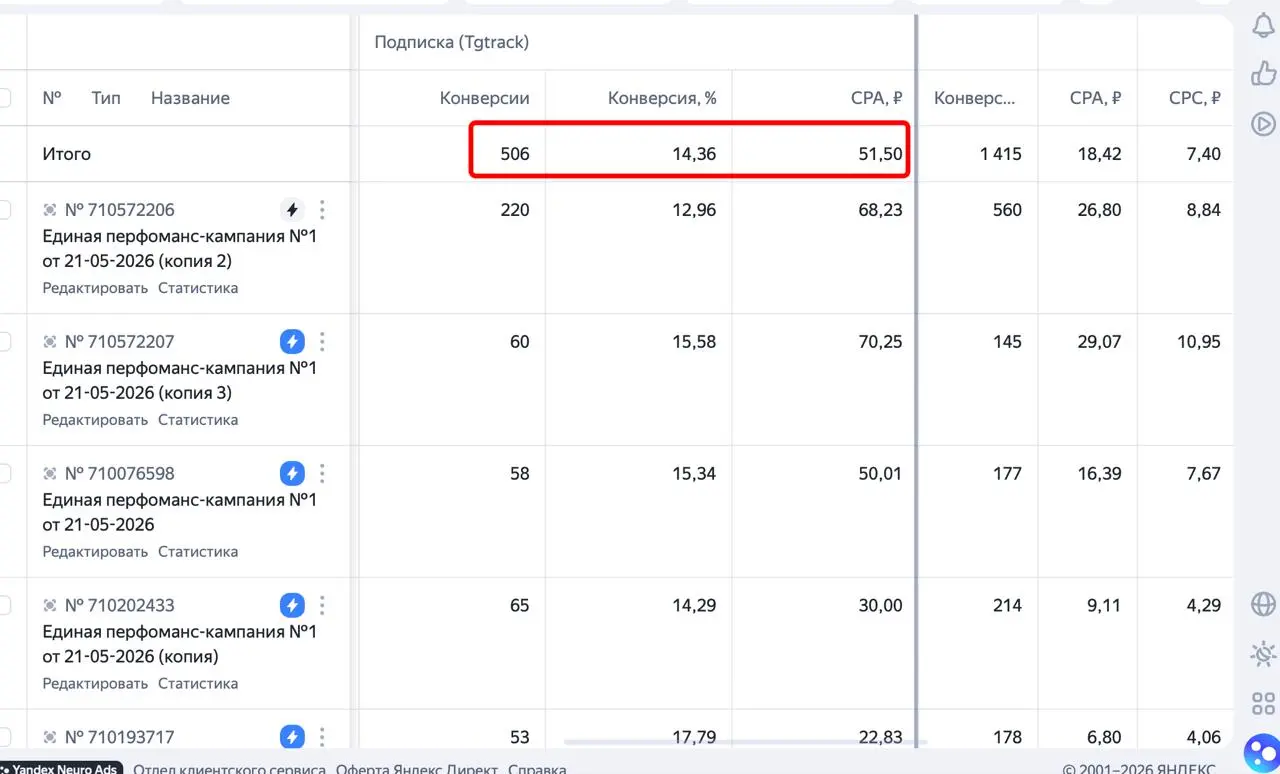Open campaign title ending (копия 2)
1280x774 pixels.
180,249
